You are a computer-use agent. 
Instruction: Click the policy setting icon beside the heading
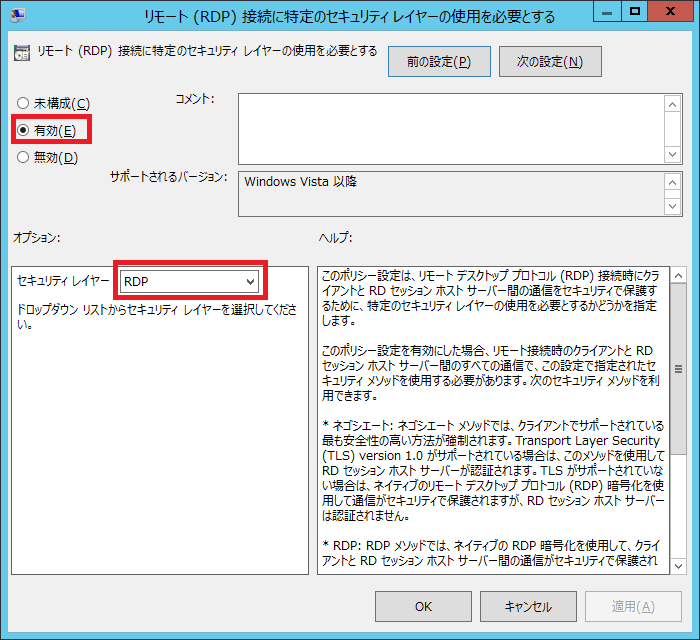[x=22, y=53]
